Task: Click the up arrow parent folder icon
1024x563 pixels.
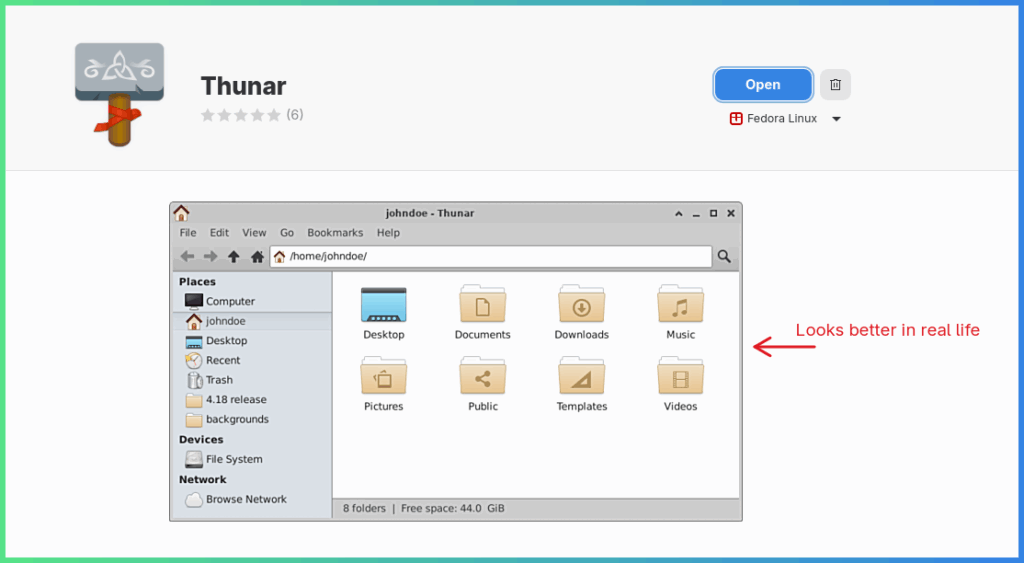Action: [234, 257]
